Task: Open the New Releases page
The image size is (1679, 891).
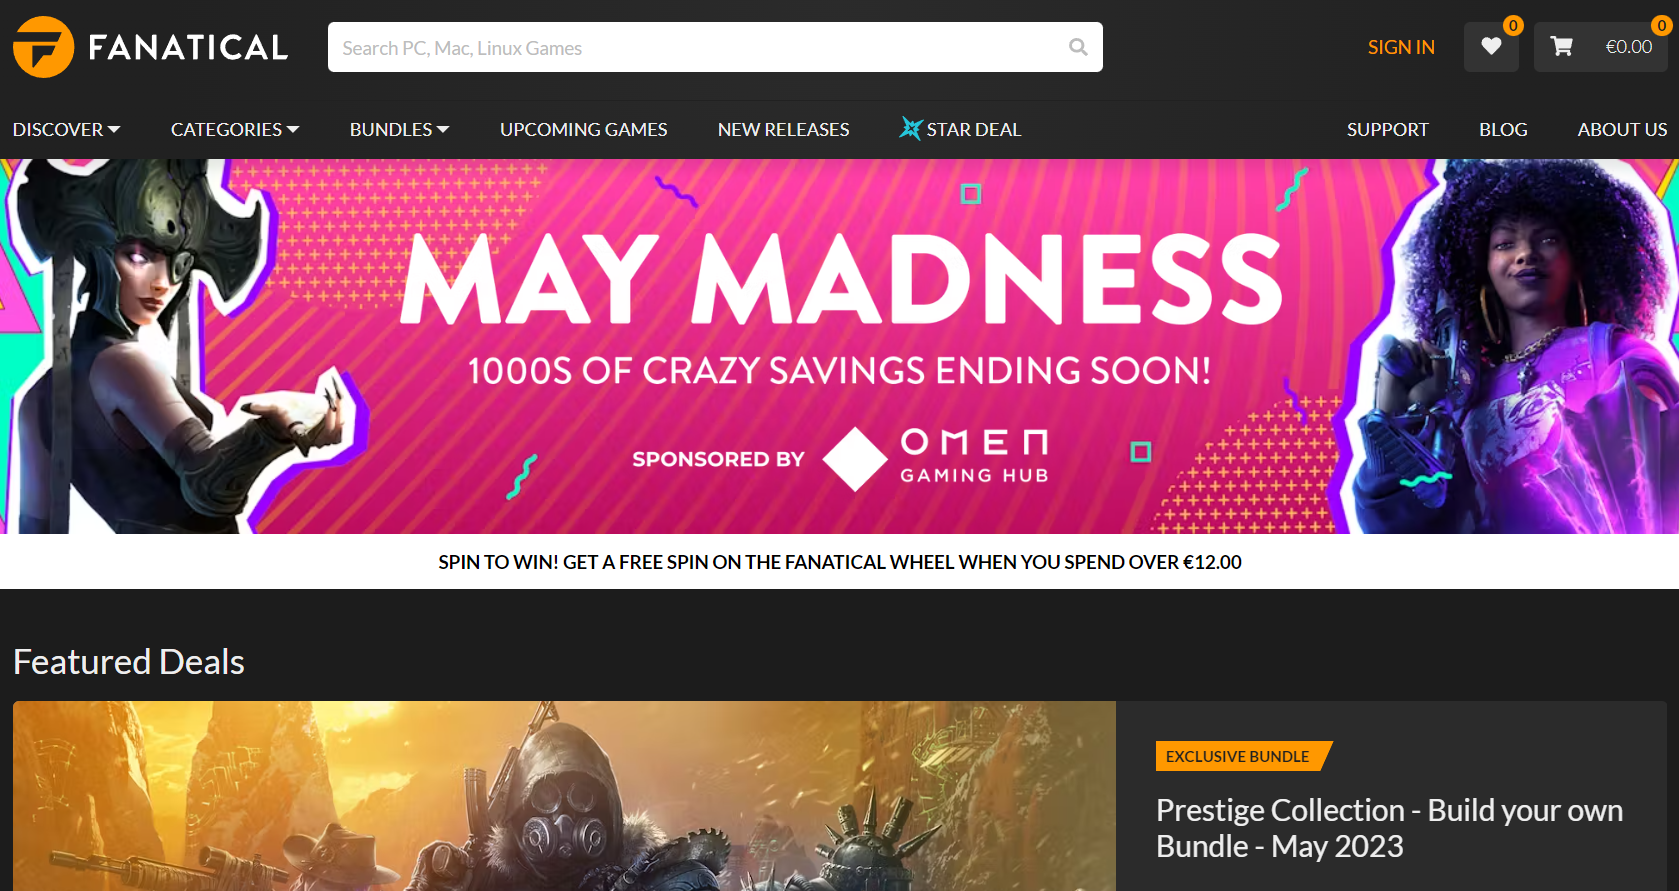Action: 783,129
